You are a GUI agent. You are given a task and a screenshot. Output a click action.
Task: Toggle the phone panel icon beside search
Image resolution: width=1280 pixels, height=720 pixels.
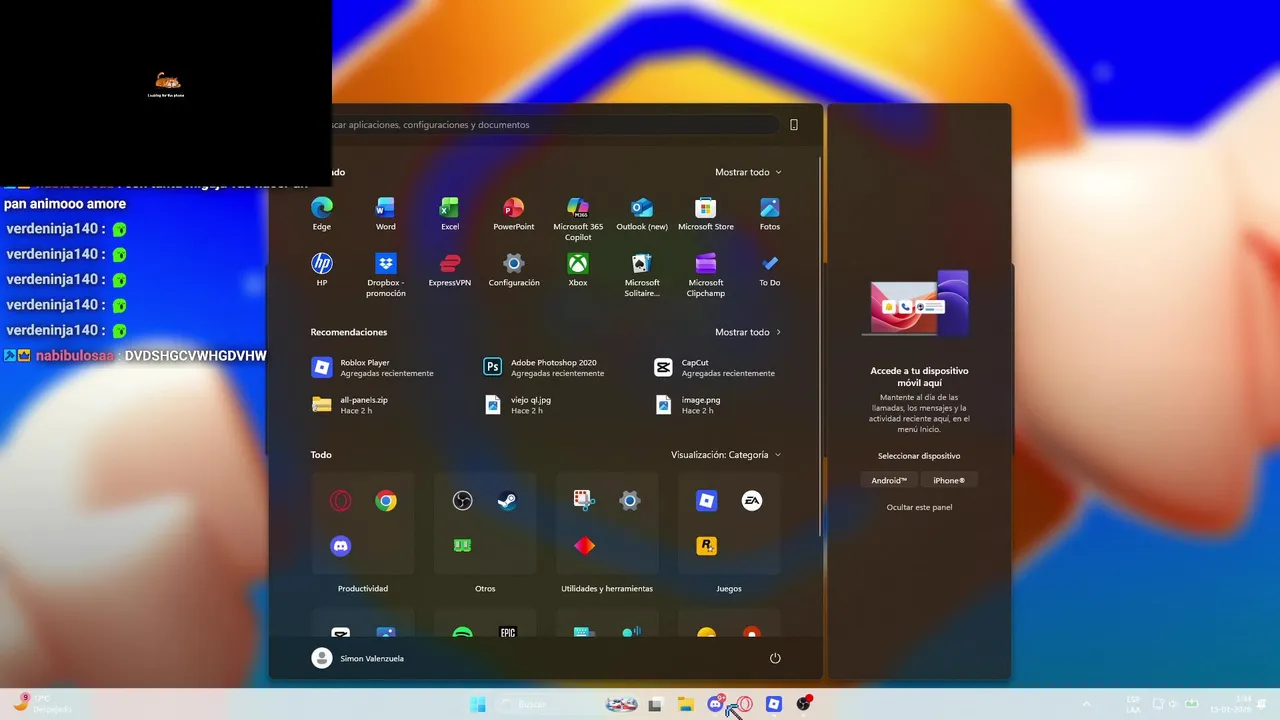pos(794,125)
